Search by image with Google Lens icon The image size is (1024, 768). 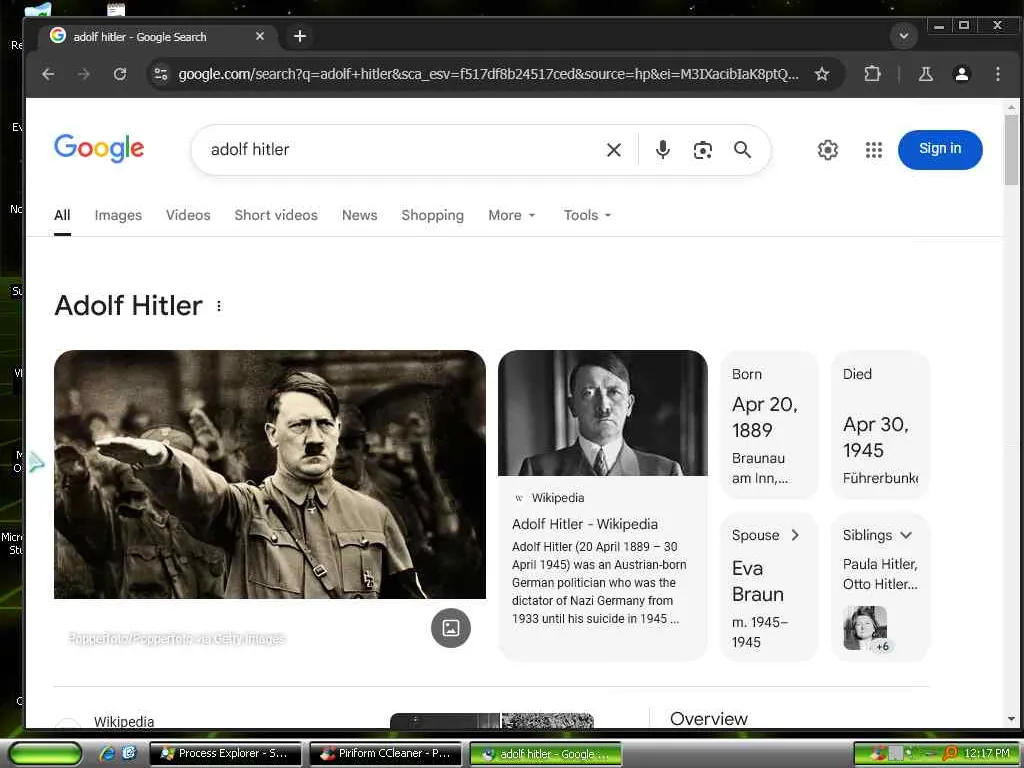point(703,150)
